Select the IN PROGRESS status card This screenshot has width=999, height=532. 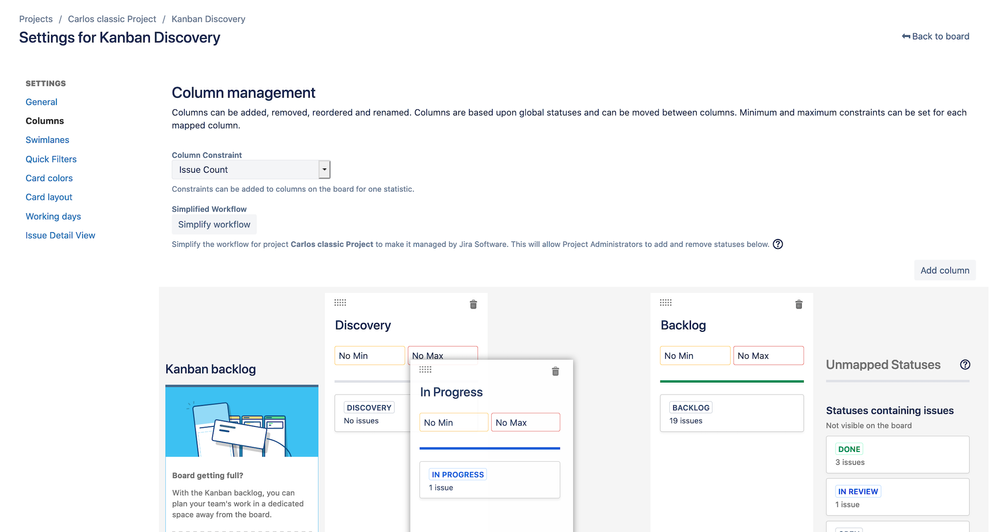point(489,480)
